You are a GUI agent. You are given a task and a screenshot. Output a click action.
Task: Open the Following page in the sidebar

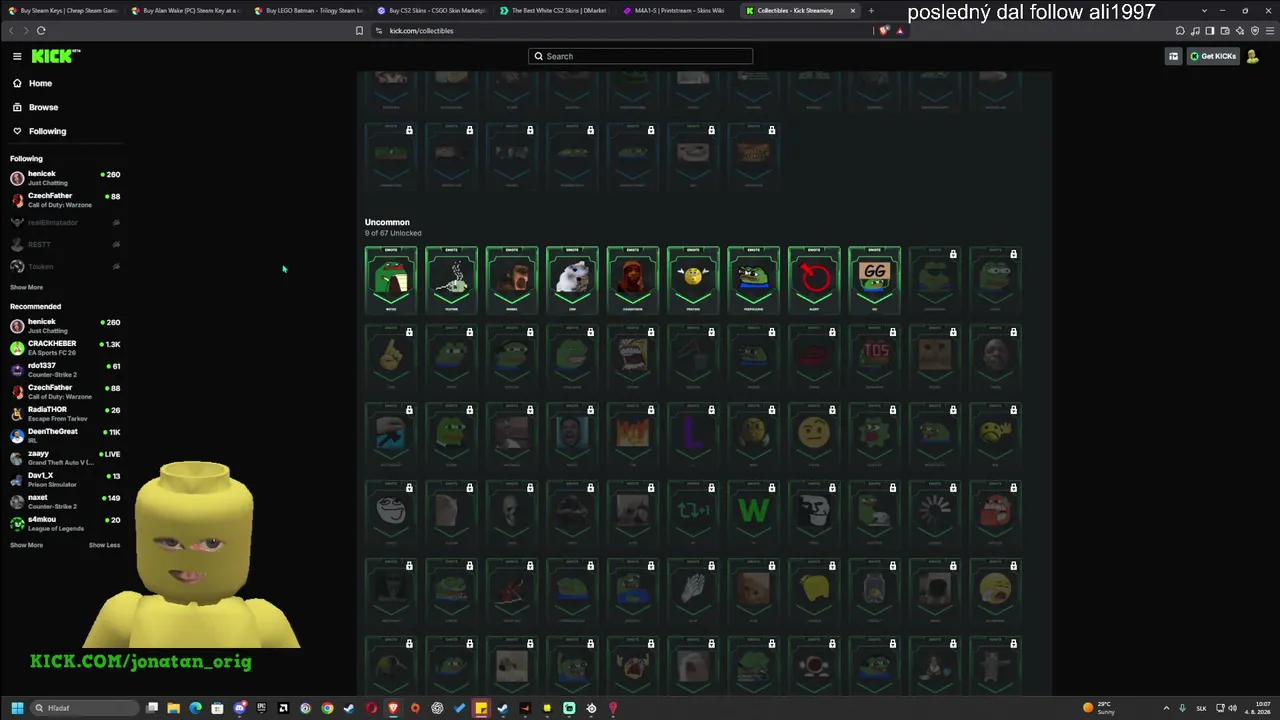tap(47, 131)
